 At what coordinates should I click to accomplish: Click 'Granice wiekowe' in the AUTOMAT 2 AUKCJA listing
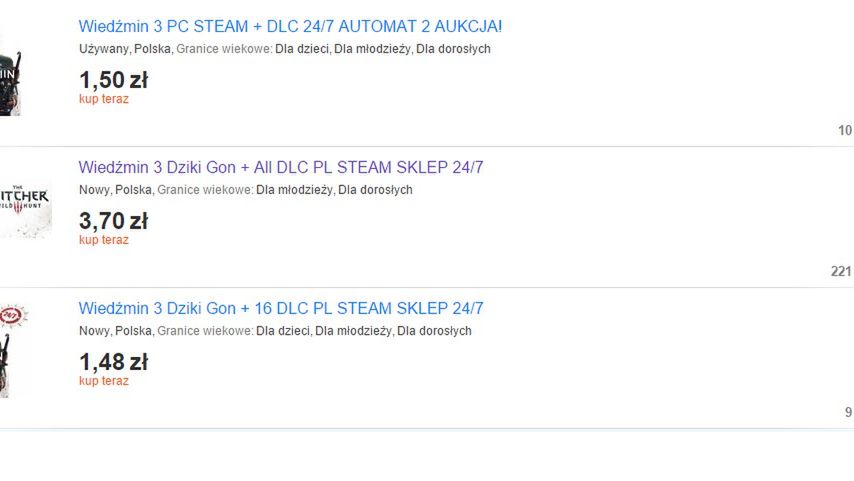[224, 49]
